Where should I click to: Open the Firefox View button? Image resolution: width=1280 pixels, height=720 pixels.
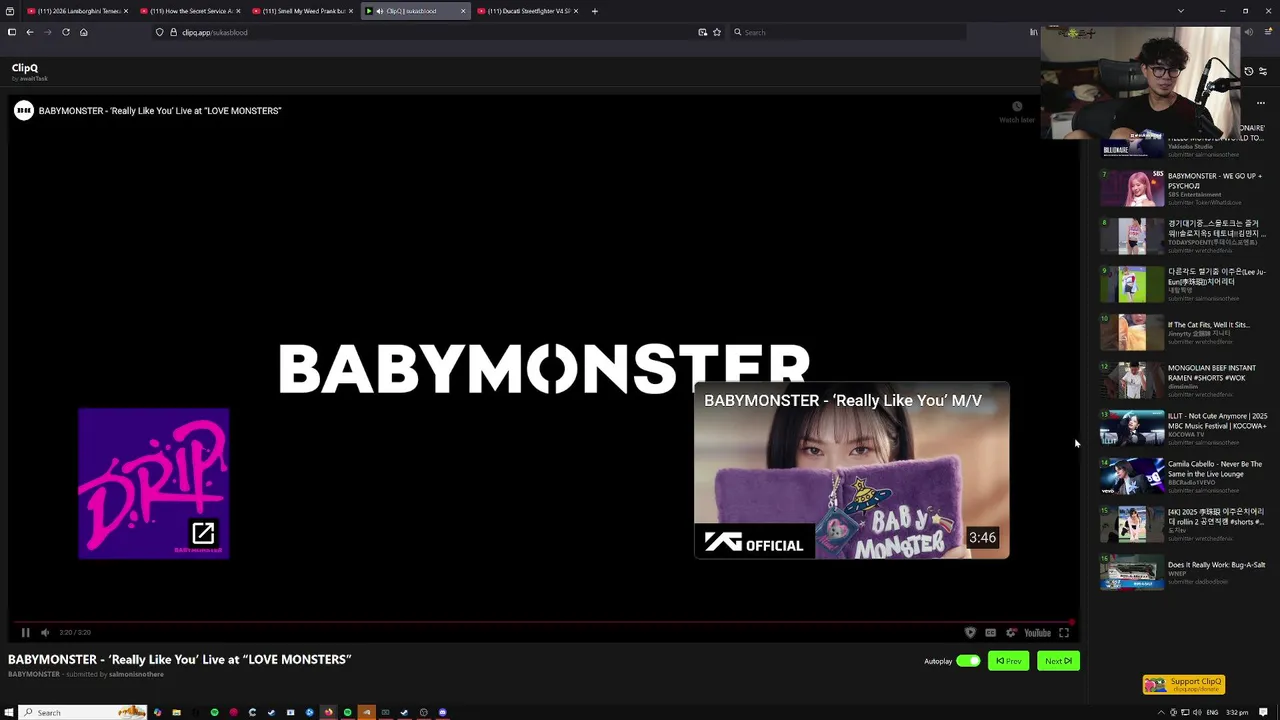(10, 11)
